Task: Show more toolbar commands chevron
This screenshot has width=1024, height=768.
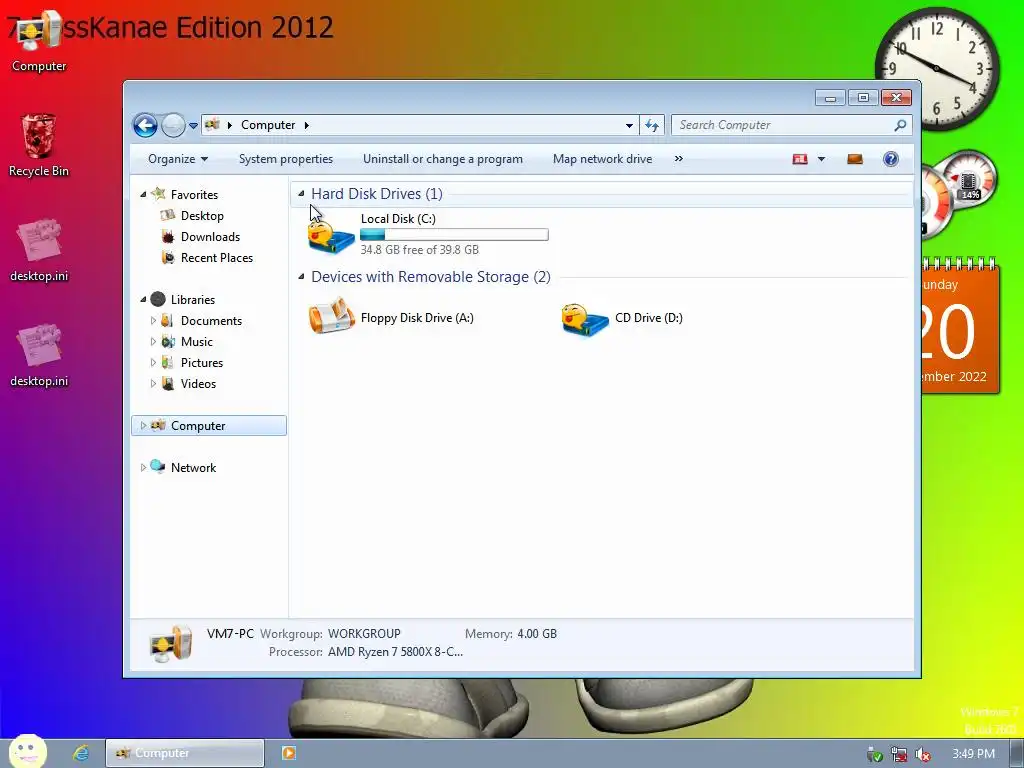Action: [679, 159]
